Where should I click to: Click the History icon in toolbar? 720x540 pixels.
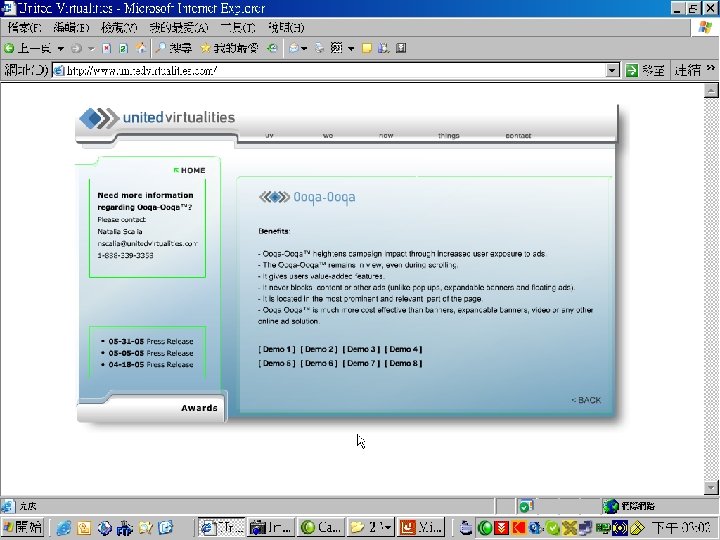point(273,48)
